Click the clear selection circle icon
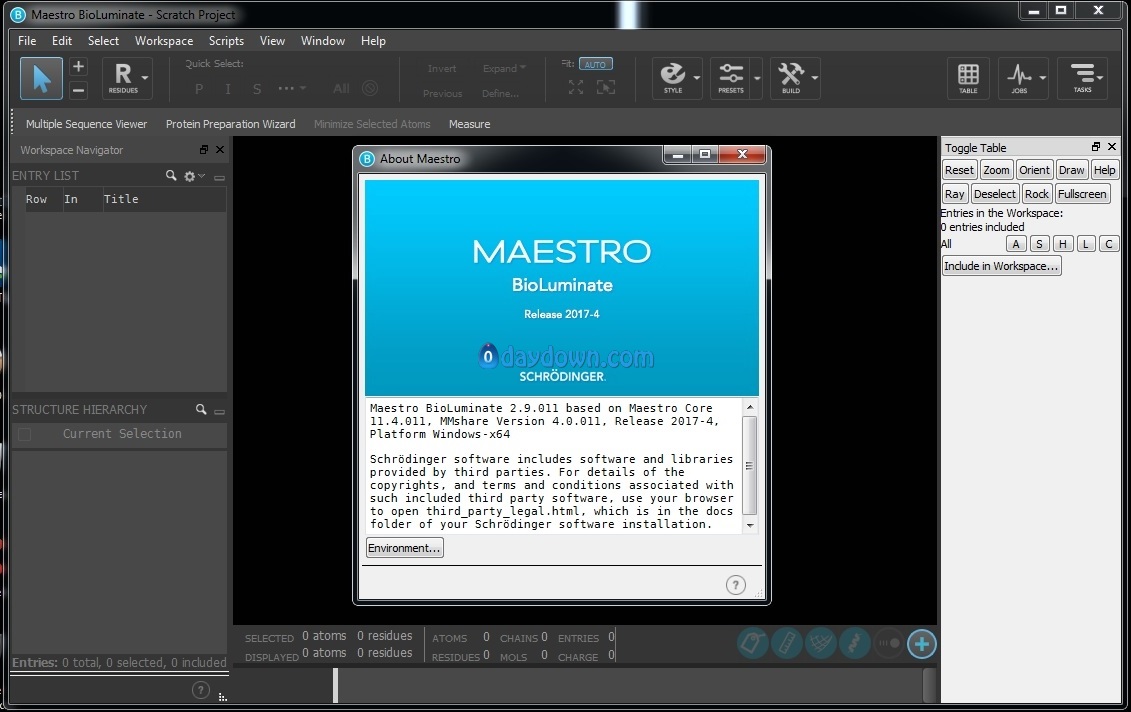Screen dimensions: 1131x712 point(370,89)
